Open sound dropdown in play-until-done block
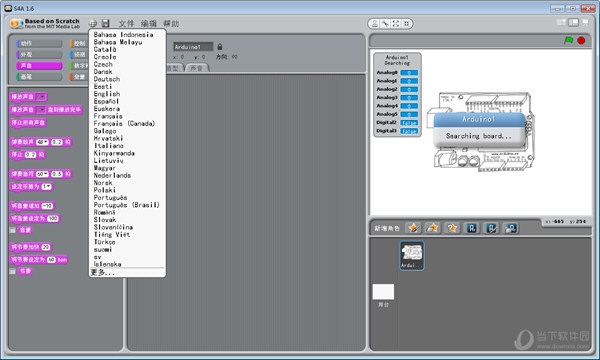 [41, 110]
